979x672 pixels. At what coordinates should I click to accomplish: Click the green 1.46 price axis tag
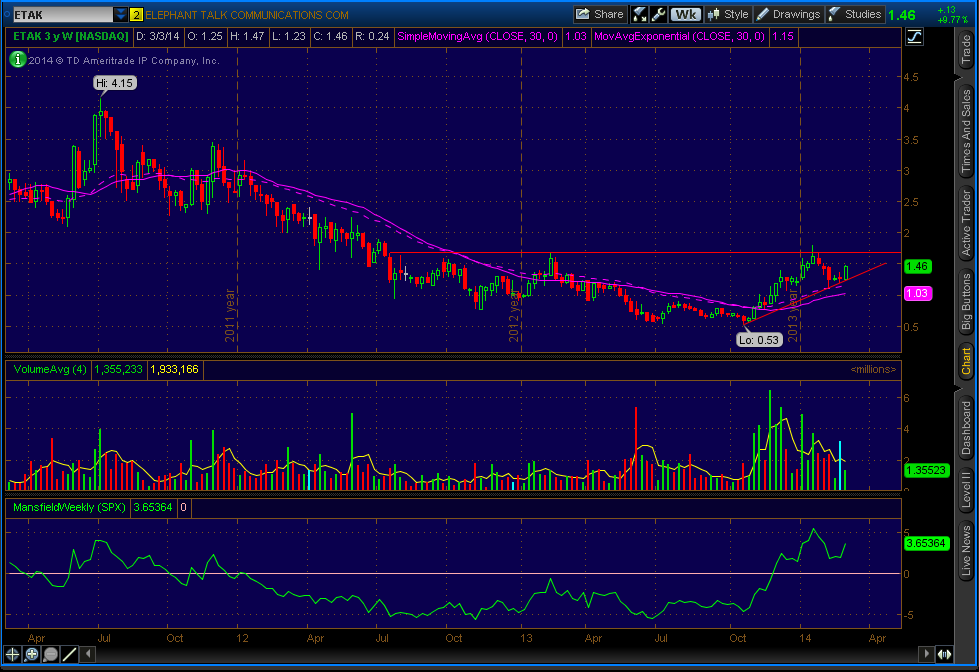917,266
